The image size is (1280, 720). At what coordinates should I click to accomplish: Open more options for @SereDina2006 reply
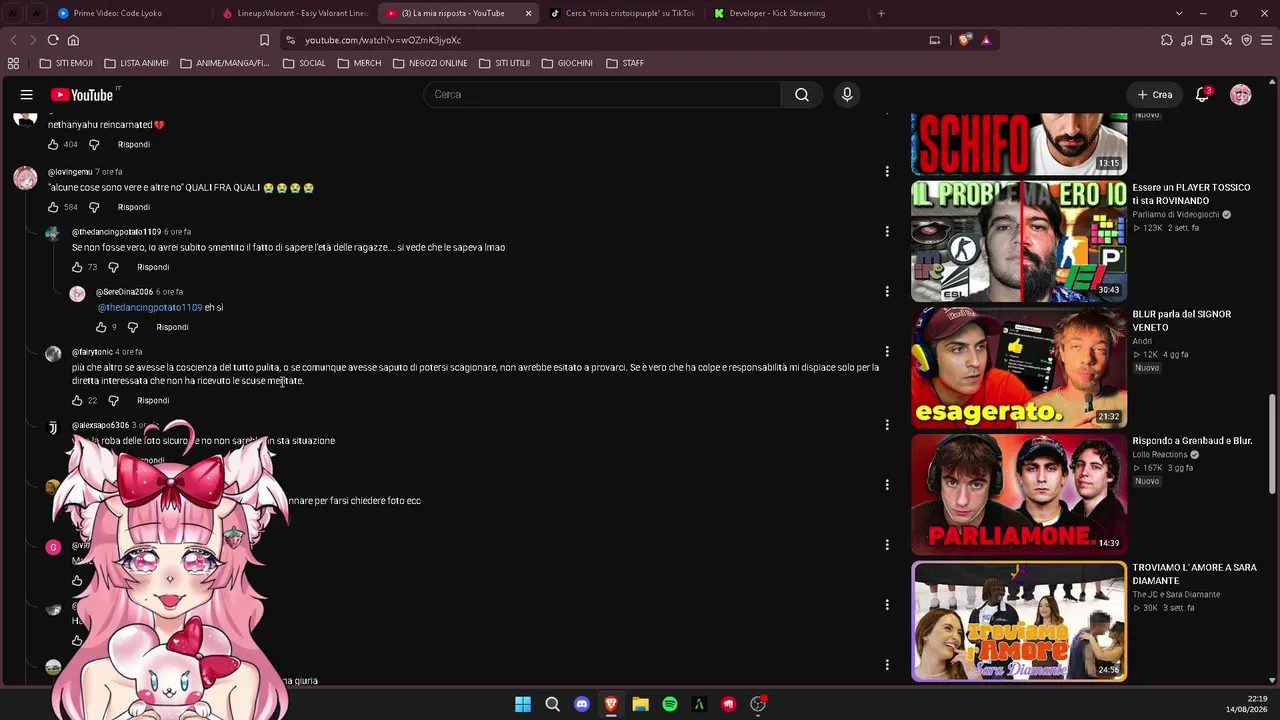(887, 292)
